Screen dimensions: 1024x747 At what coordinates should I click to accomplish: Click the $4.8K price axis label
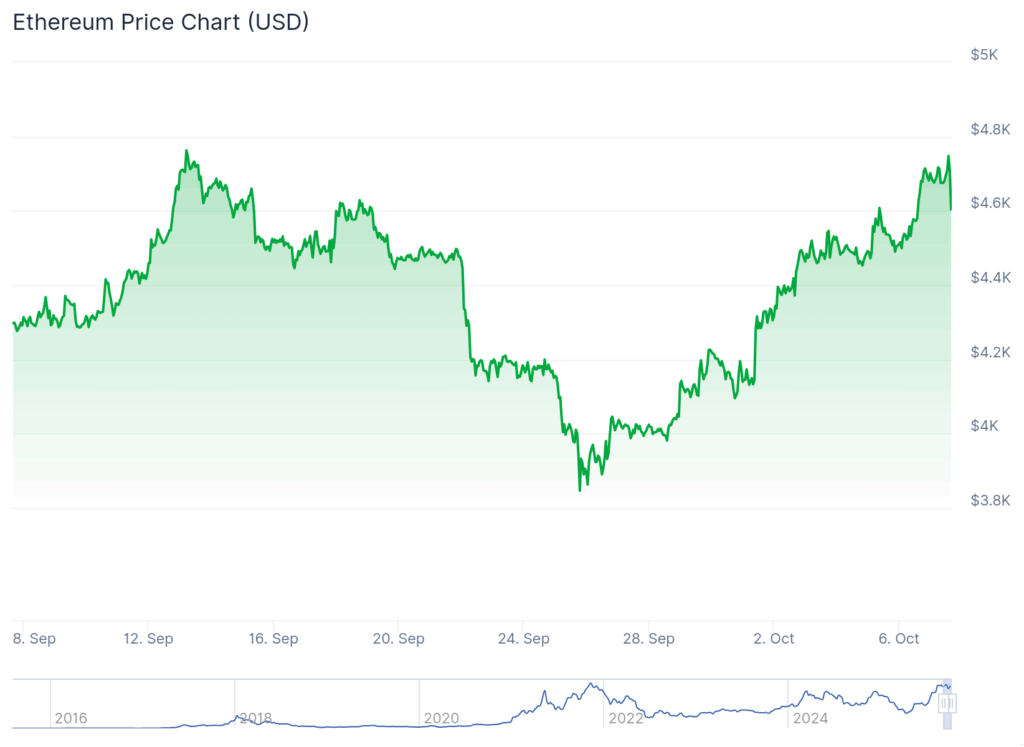[x=990, y=129]
